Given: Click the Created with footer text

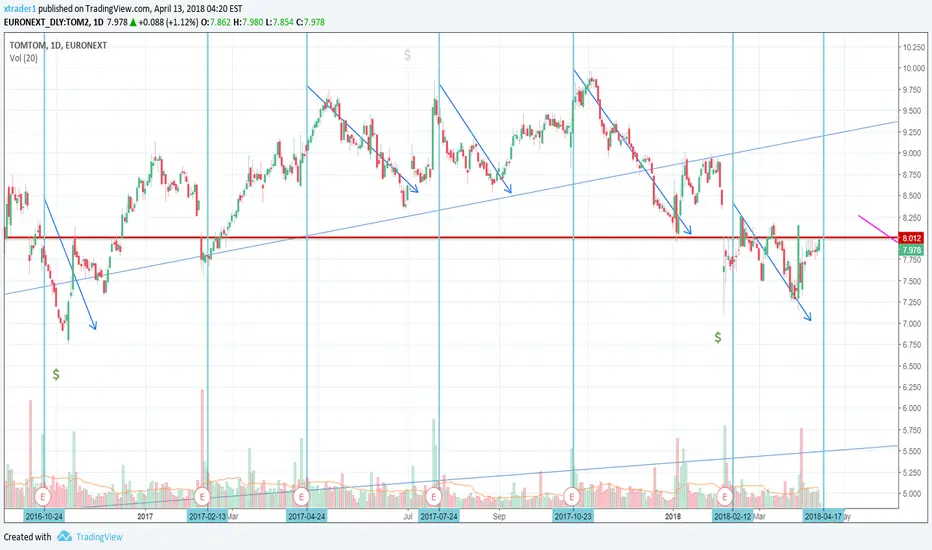Looking at the screenshot, I should click(x=27, y=537).
